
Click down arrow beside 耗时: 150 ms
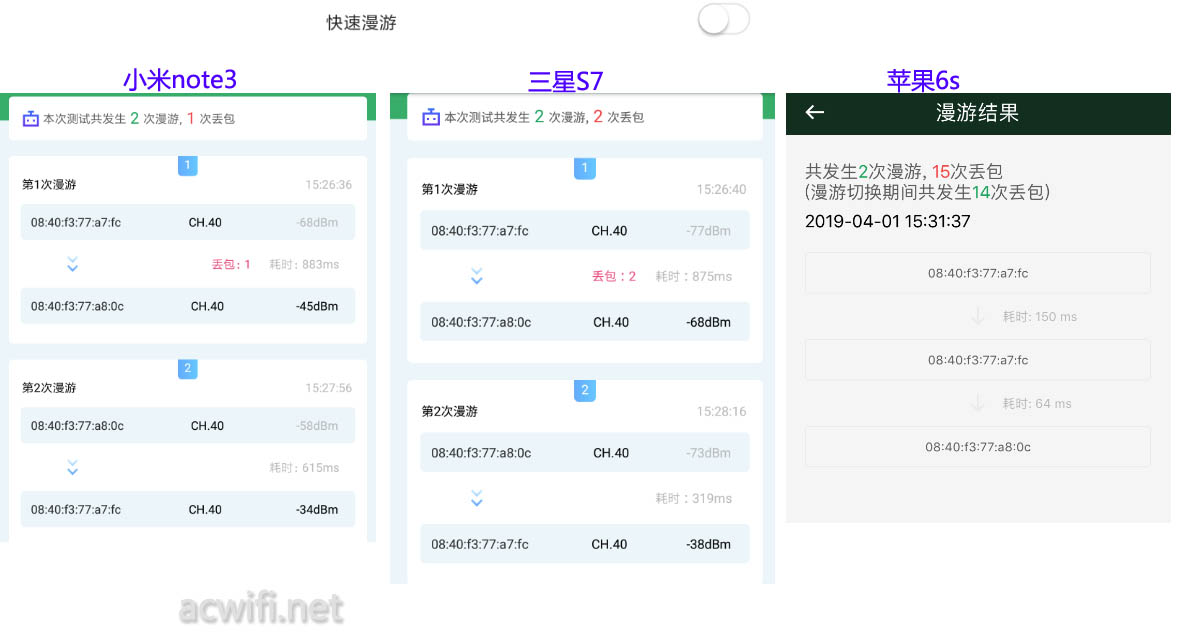coord(978,316)
